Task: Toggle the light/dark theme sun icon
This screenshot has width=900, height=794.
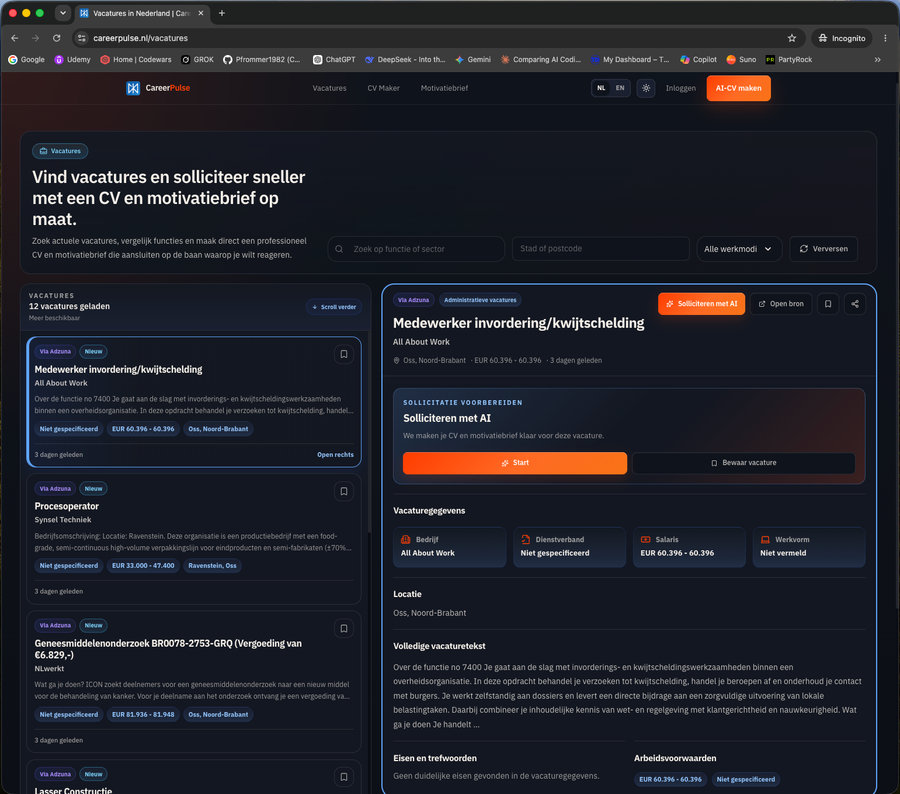Action: point(646,88)
